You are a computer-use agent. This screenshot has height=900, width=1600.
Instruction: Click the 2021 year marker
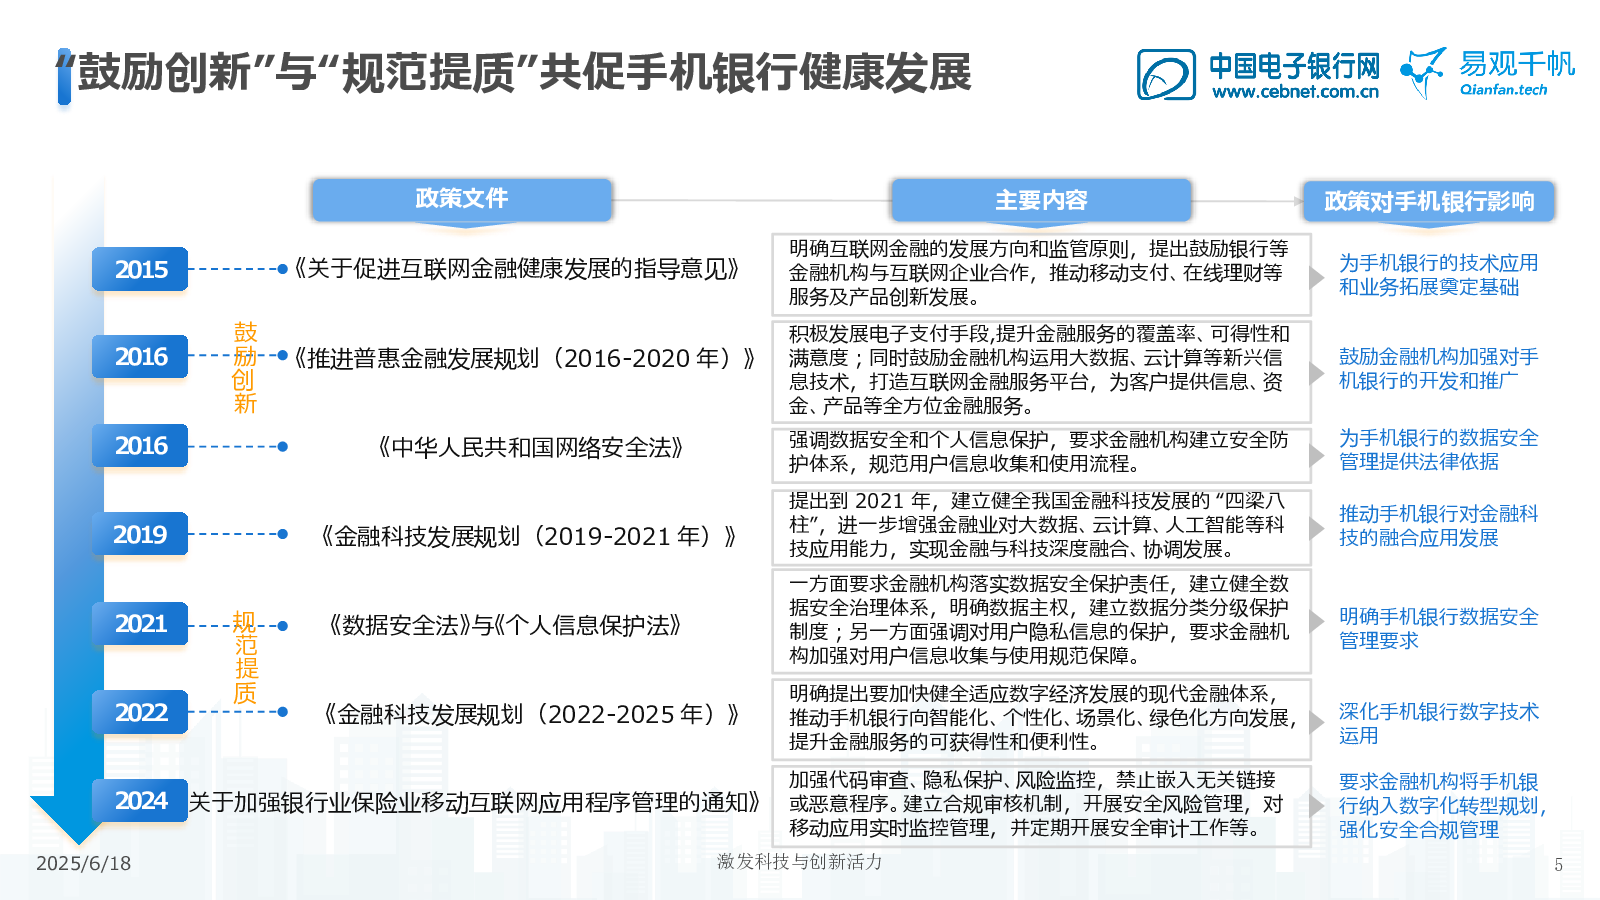click(x=140, y=623)
